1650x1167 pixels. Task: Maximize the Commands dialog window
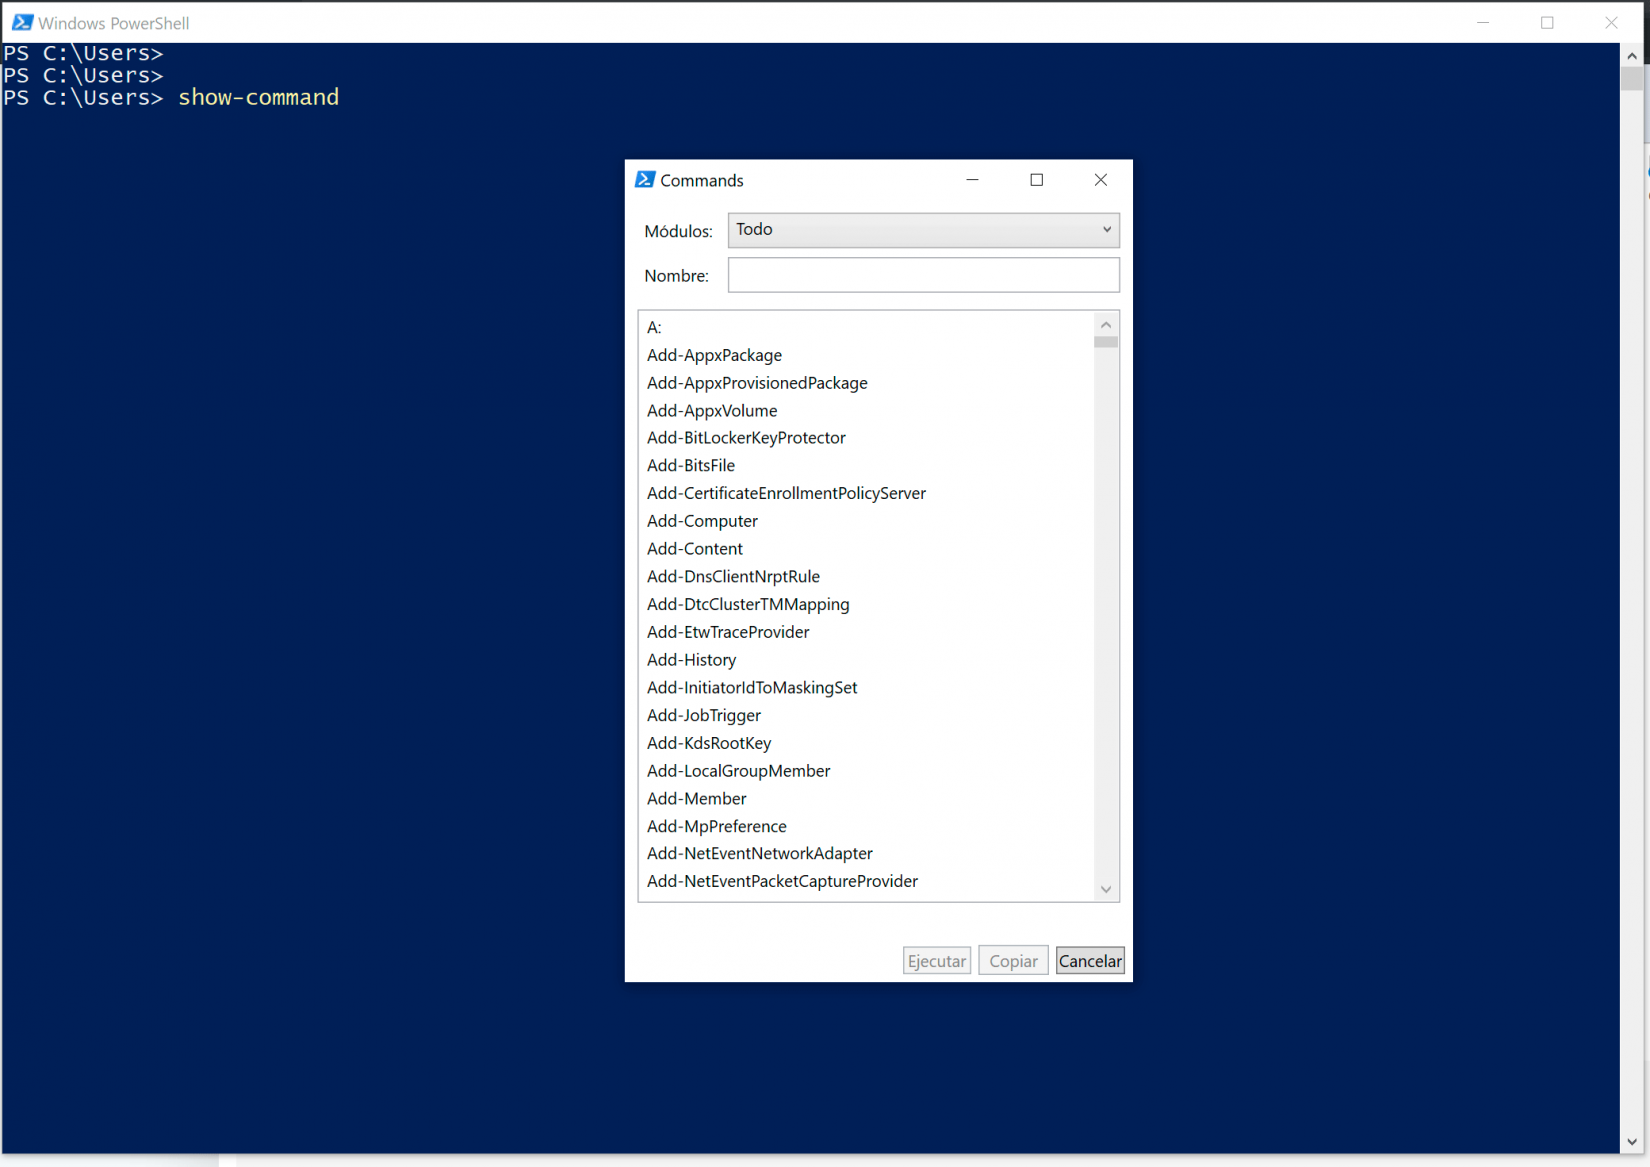[1037, 180]
